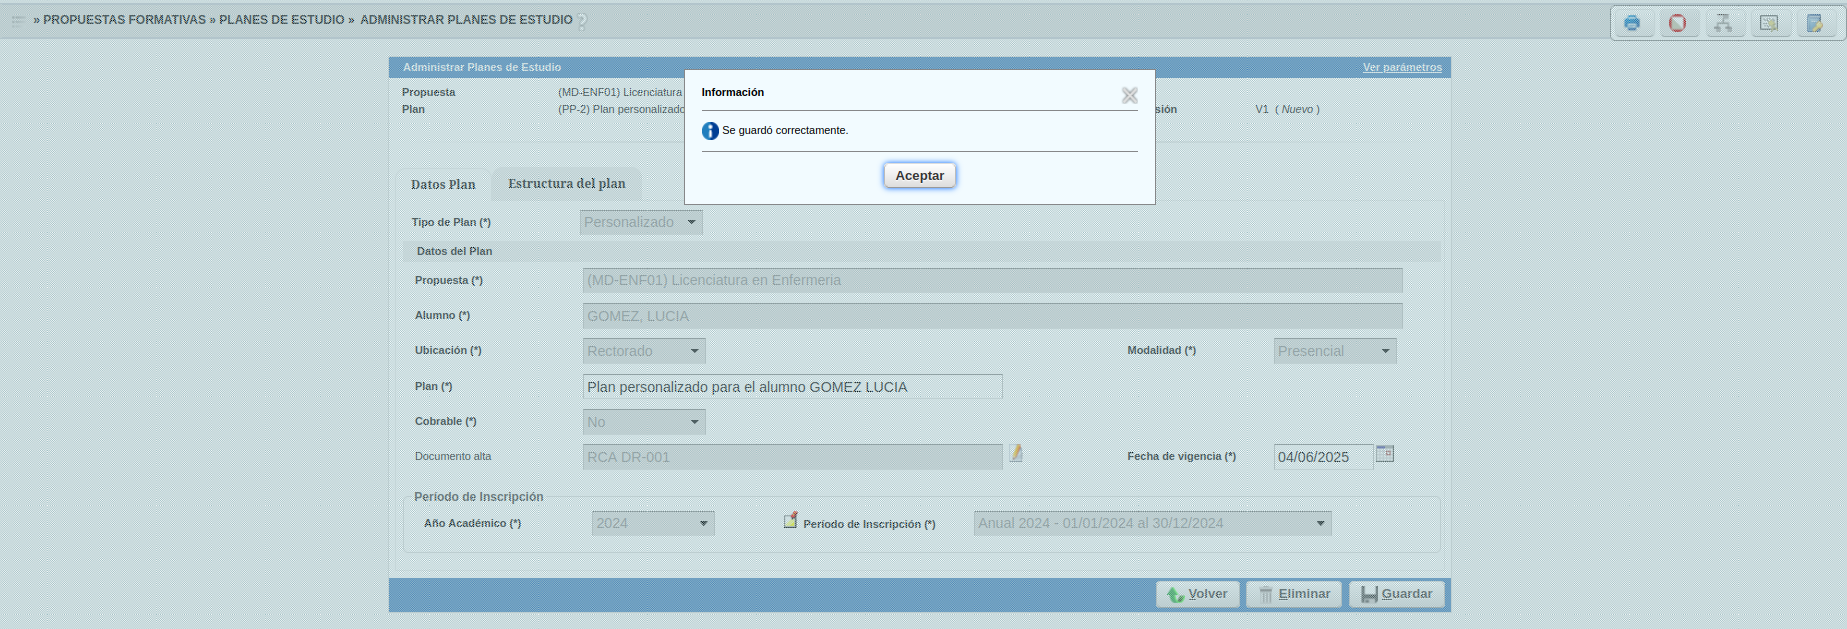Image resolution: width=1847 pixels, height=629 pixels.
Task: Open the Modalidad dropdown showing Presencial
Action: click(x=1335, y=351)
